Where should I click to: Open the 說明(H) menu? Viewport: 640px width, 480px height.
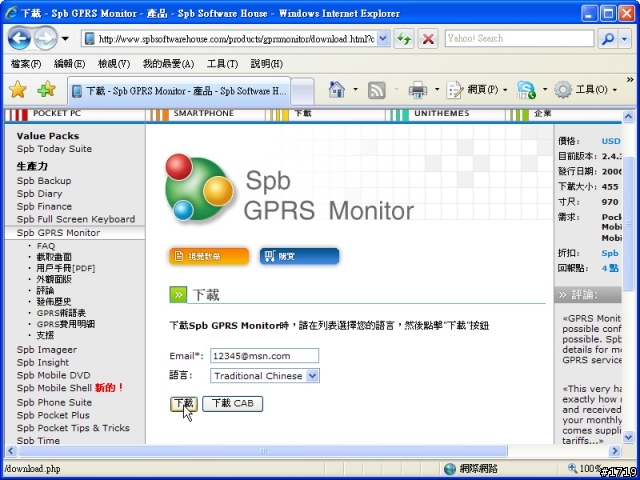[x=267, y=64]
